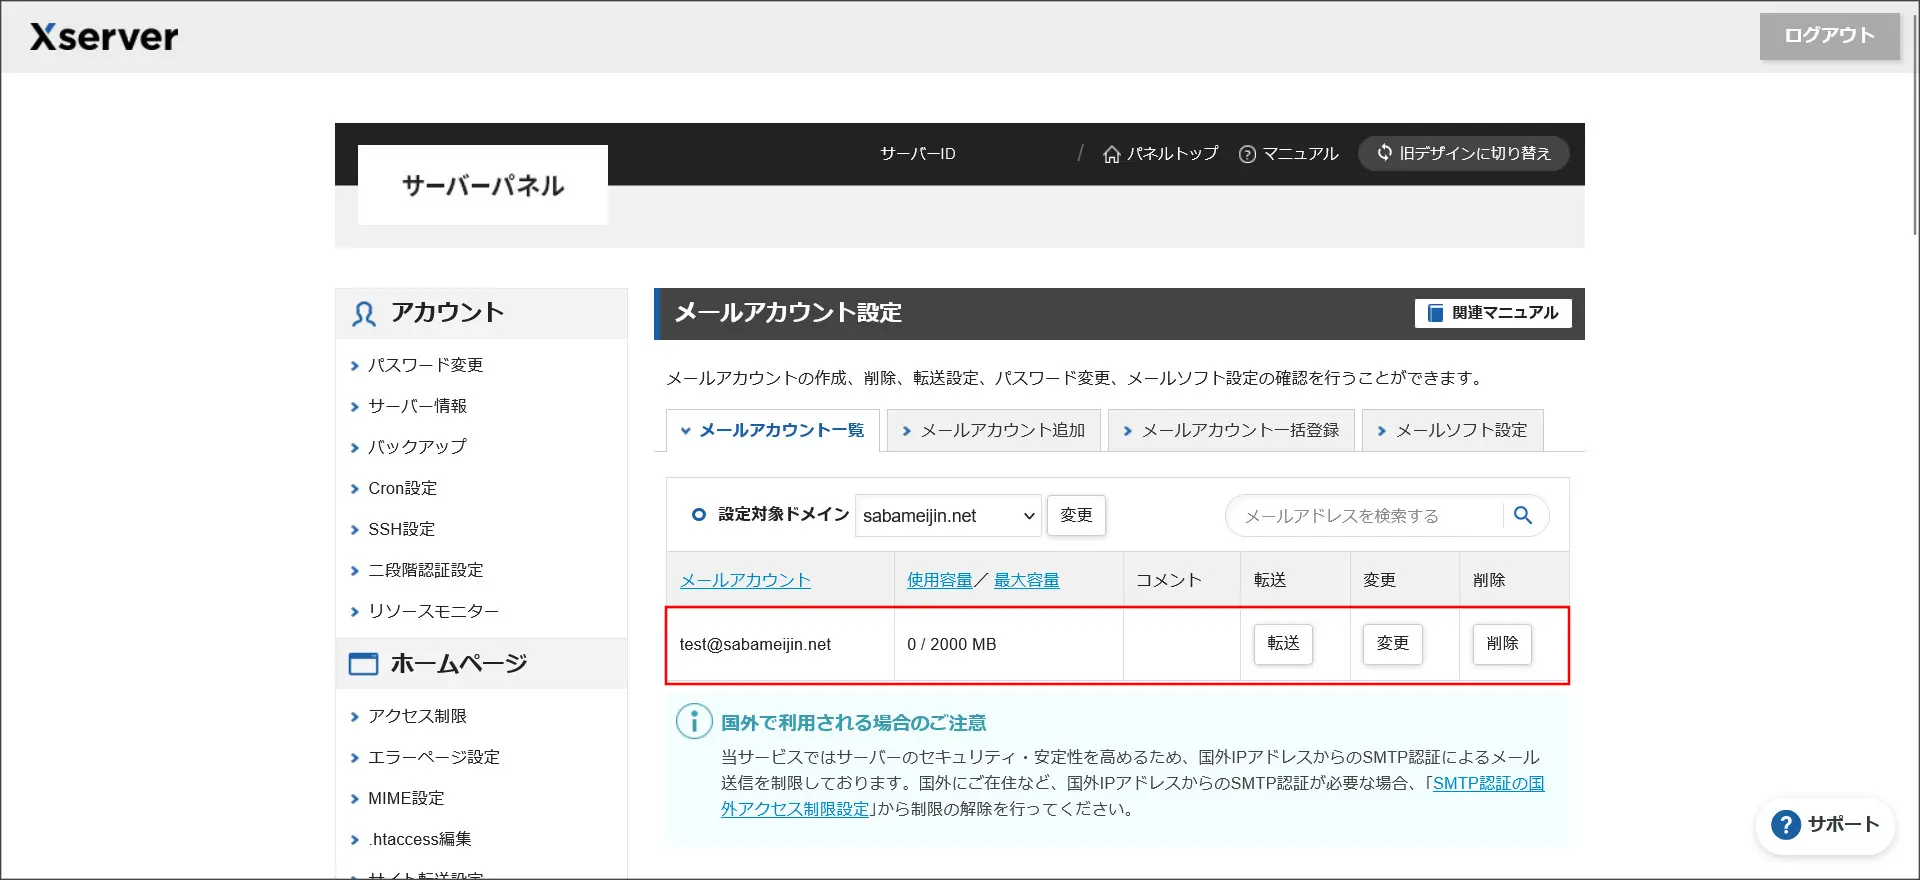Open SSH設定 in sidebar

point(401,529)
